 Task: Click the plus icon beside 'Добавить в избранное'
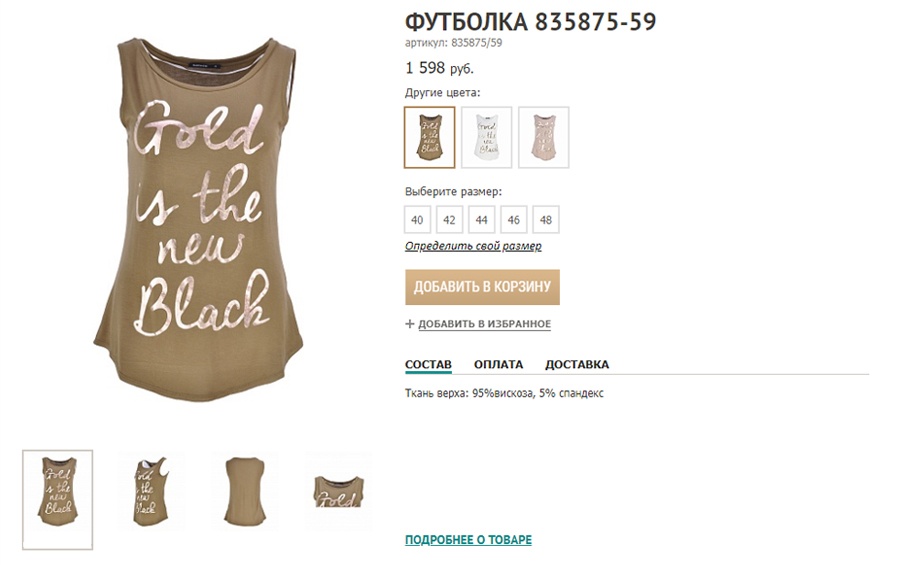[x=409, y=324]
